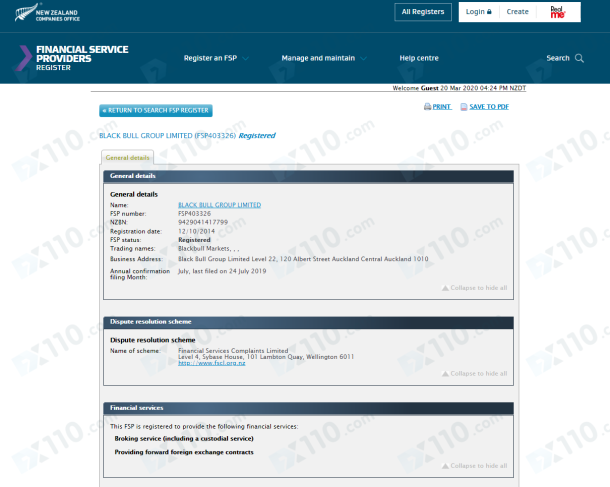This screenshot has height=487, width=610.
Task: Expand the Register an FSP menu
Action: [216, 58]
